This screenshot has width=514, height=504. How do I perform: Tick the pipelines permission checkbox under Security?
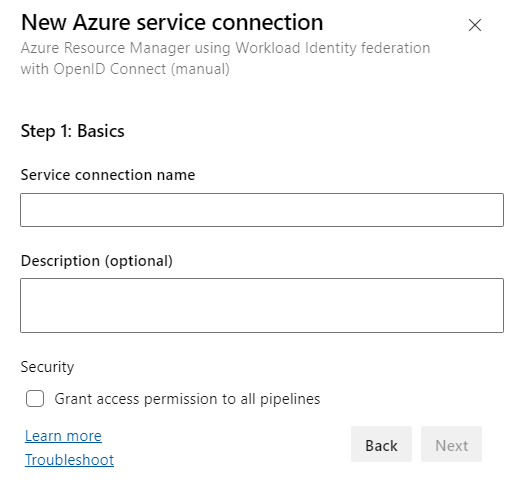point(35,399)
